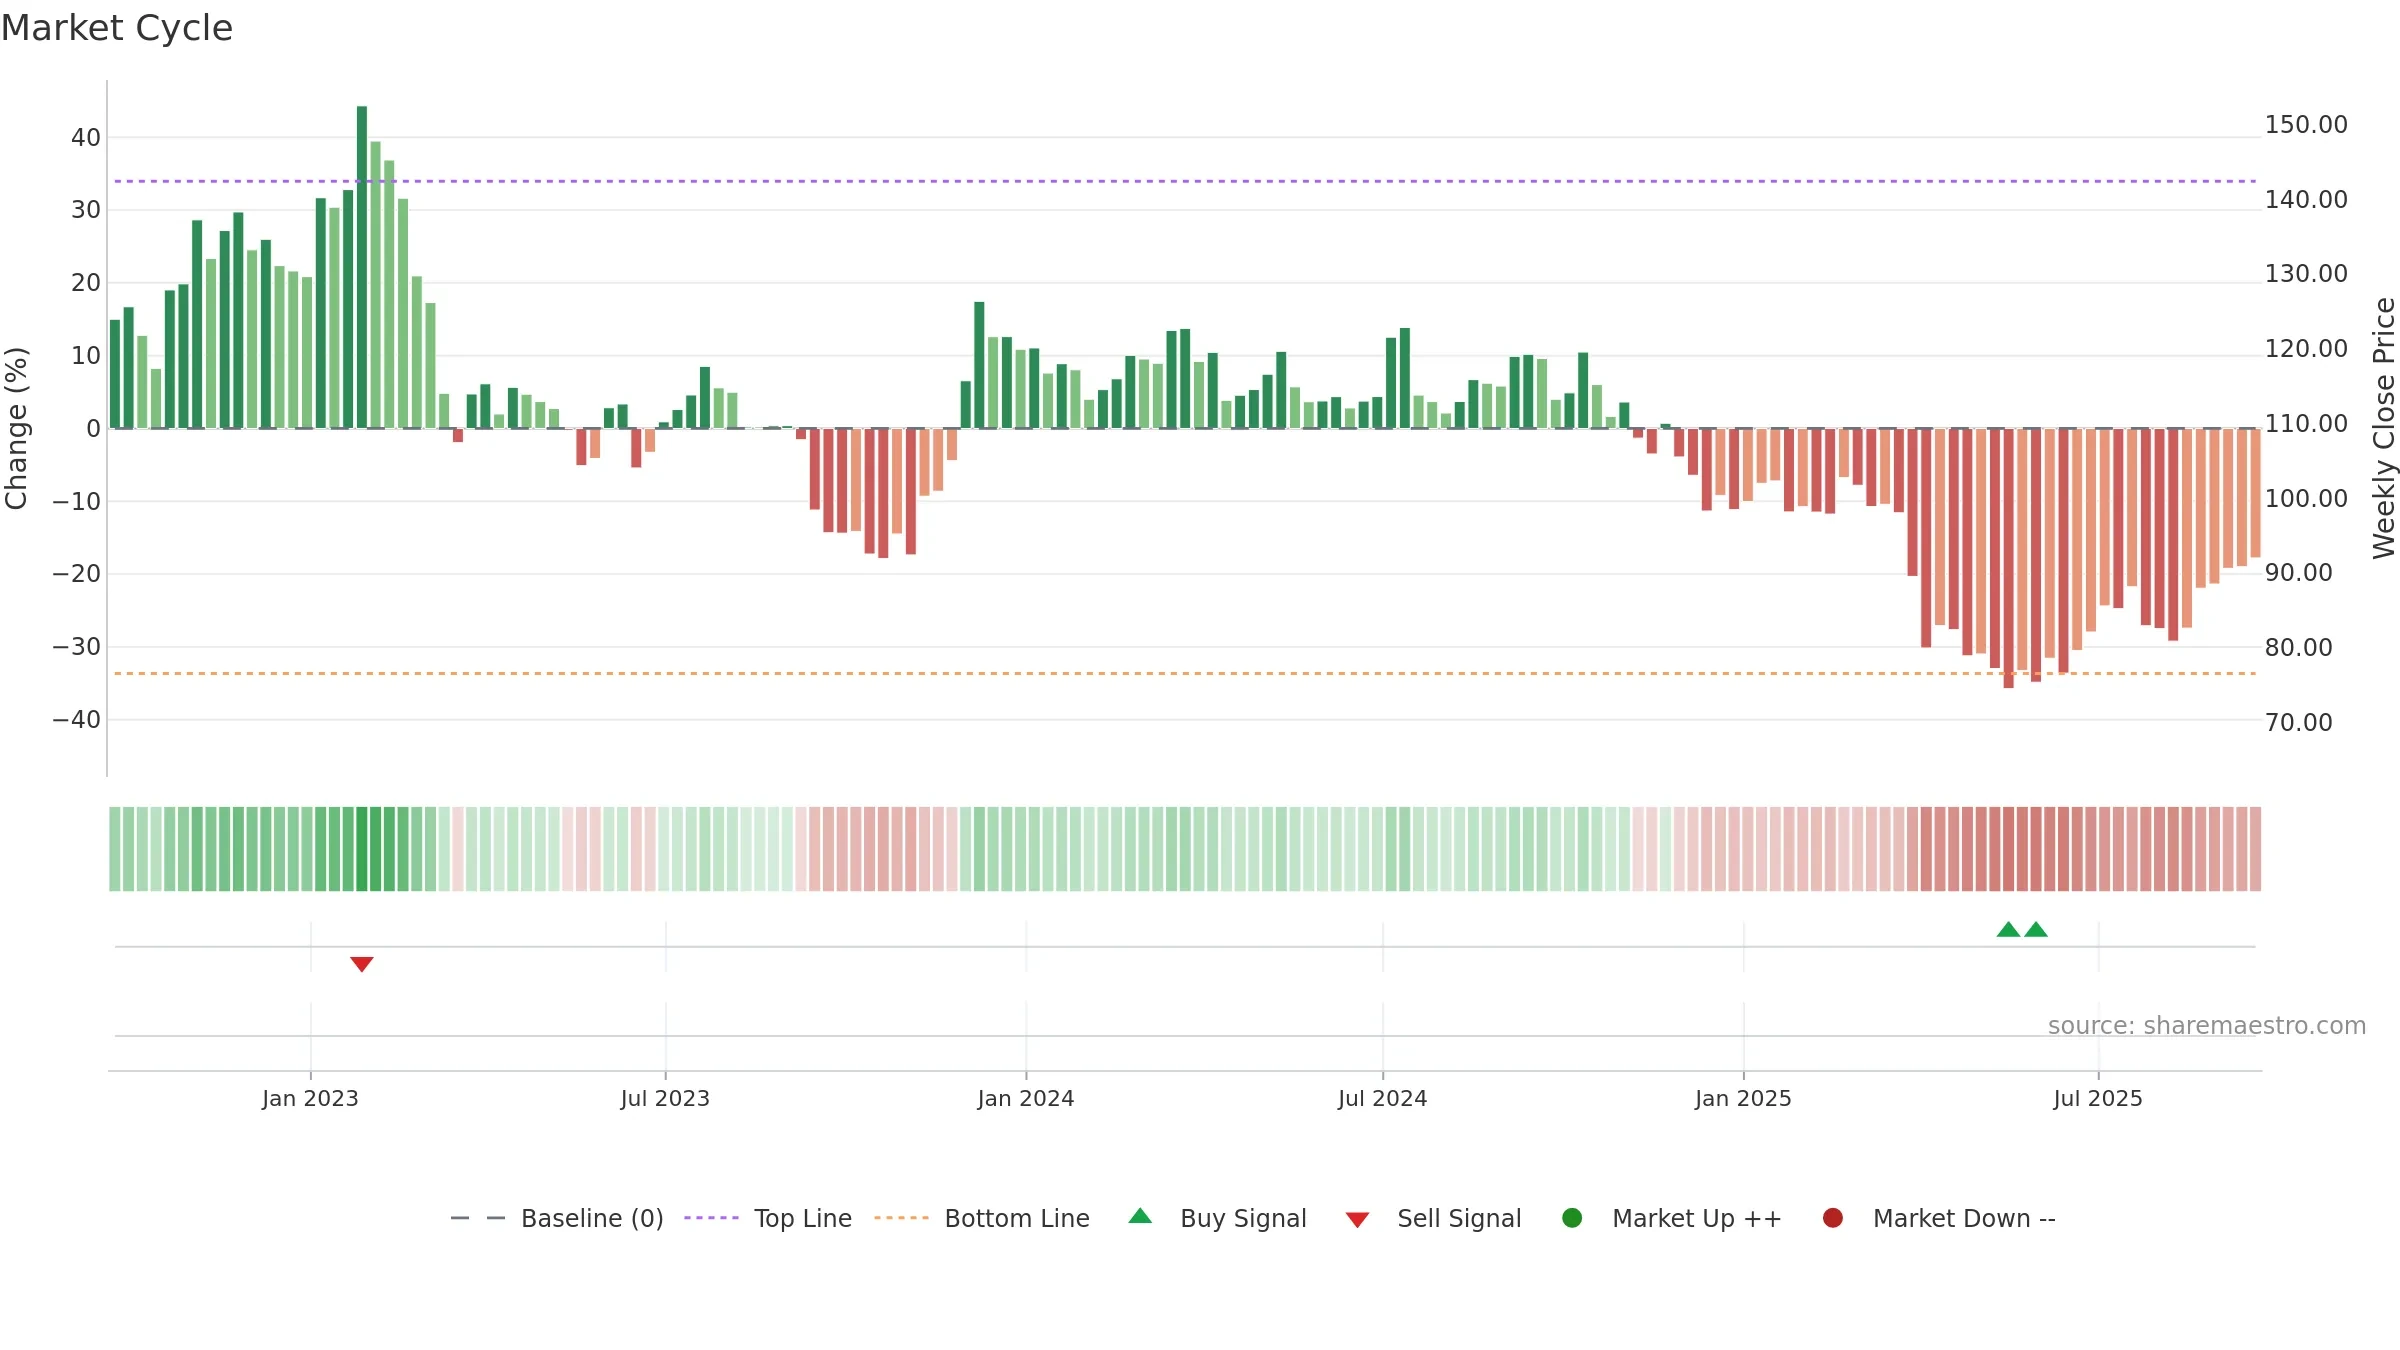Click the Top Line purple dotted legend icon
2400x1350 pixels.
click(711, 1218)
